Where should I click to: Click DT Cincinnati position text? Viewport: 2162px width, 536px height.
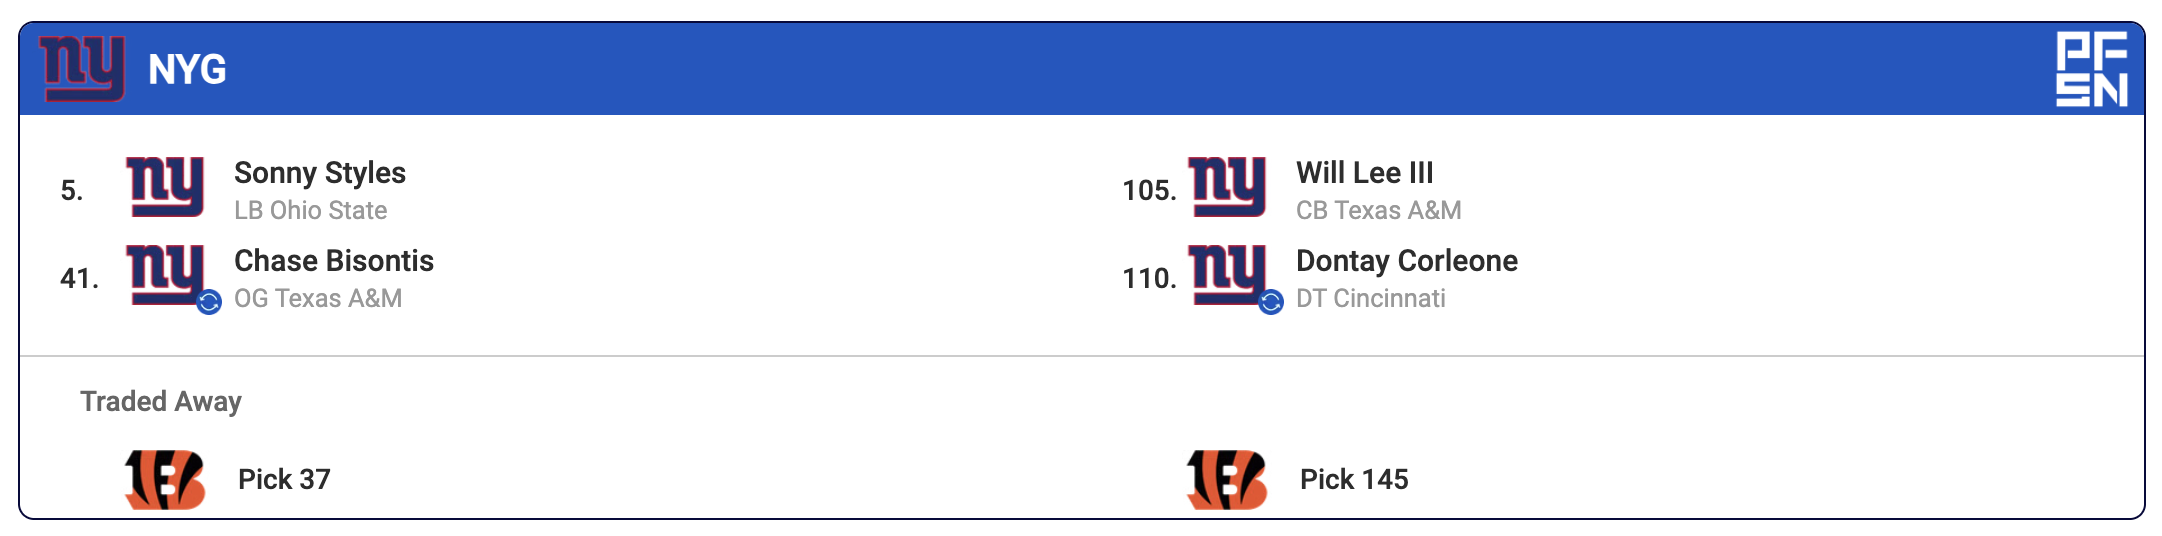pos(1370,299)
